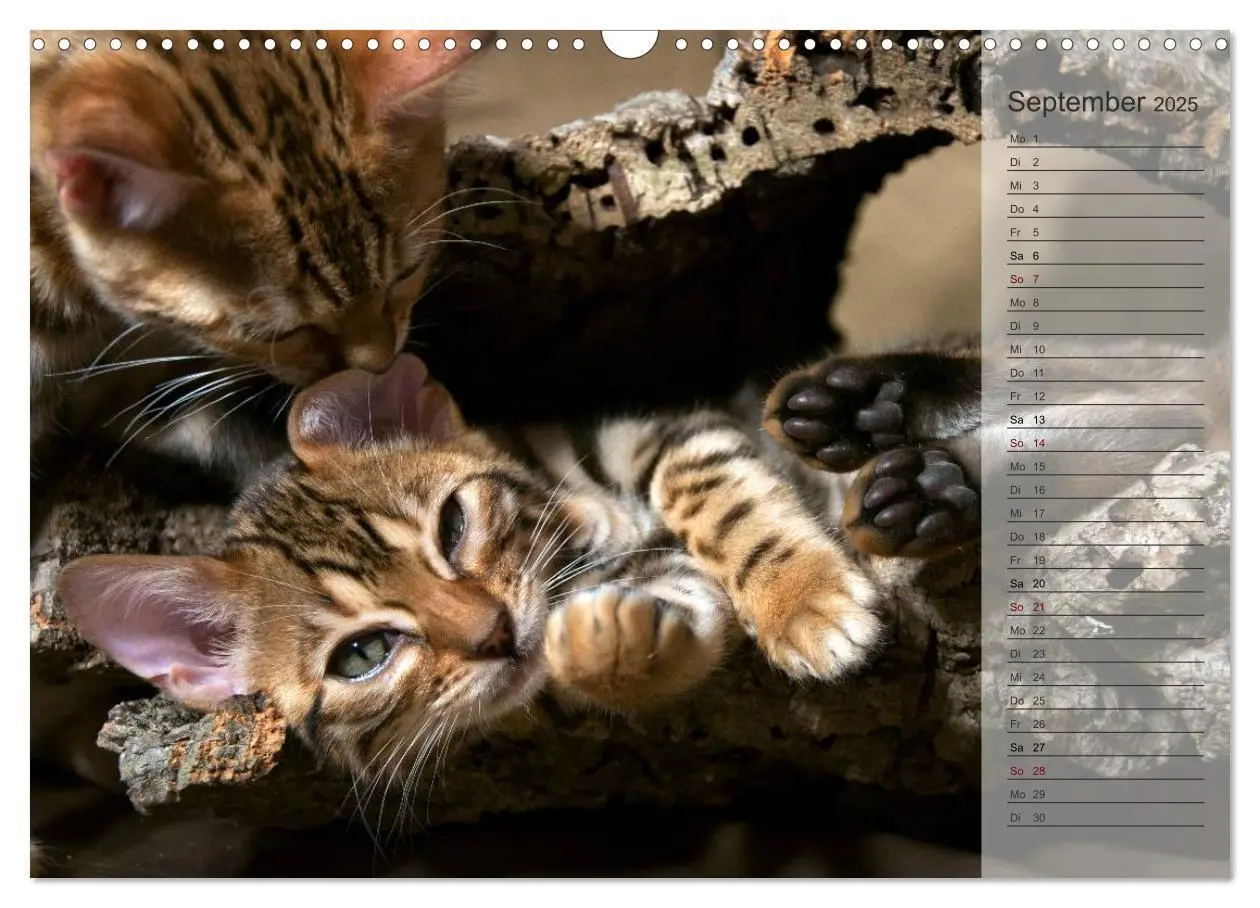Select Di 23 date row
Viewport: 1260px width, 908px height.
tap(1105, 653)
